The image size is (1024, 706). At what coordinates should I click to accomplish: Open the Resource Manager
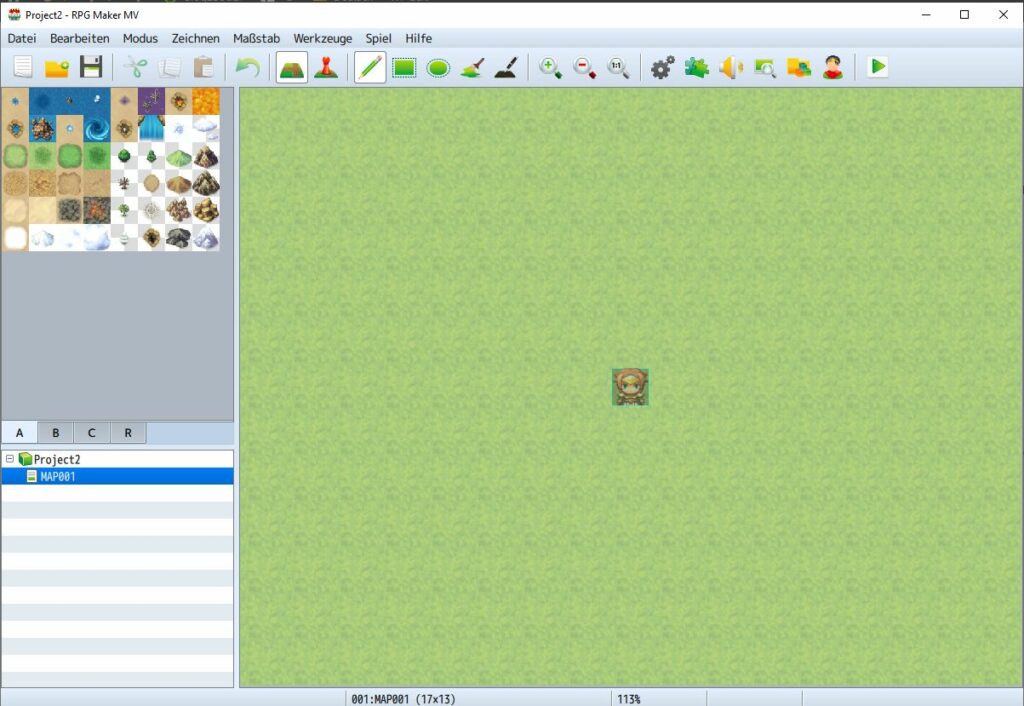pyautogui.click(x=798, y=67)
